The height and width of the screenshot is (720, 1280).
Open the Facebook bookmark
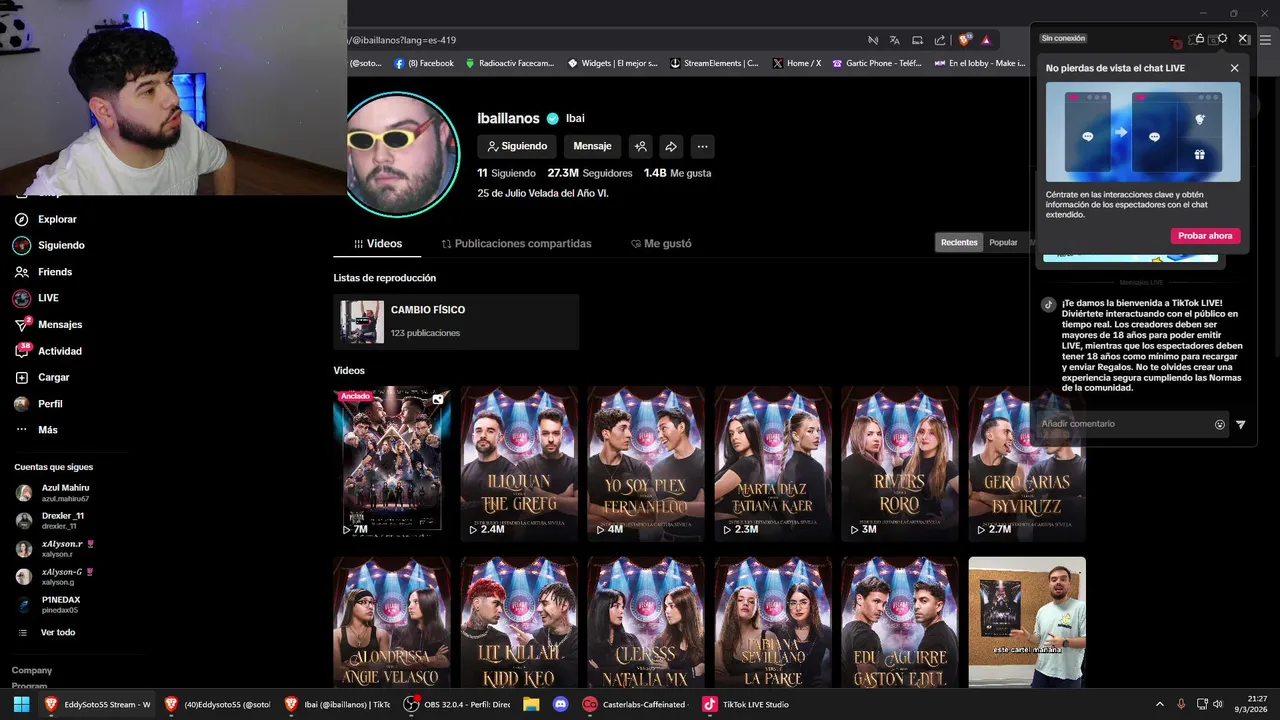[x=425, y=63]
